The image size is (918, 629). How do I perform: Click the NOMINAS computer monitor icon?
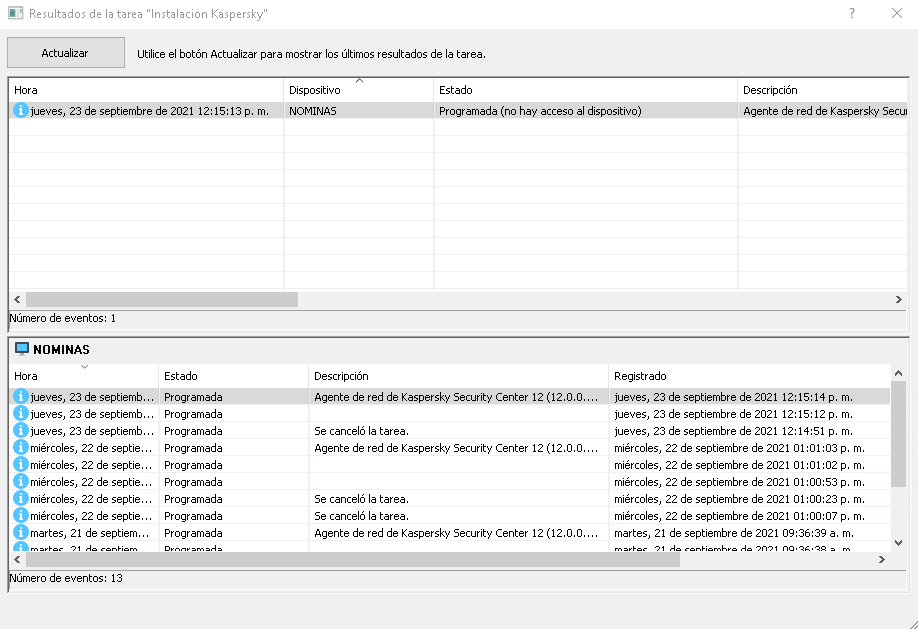click(22, 349)
